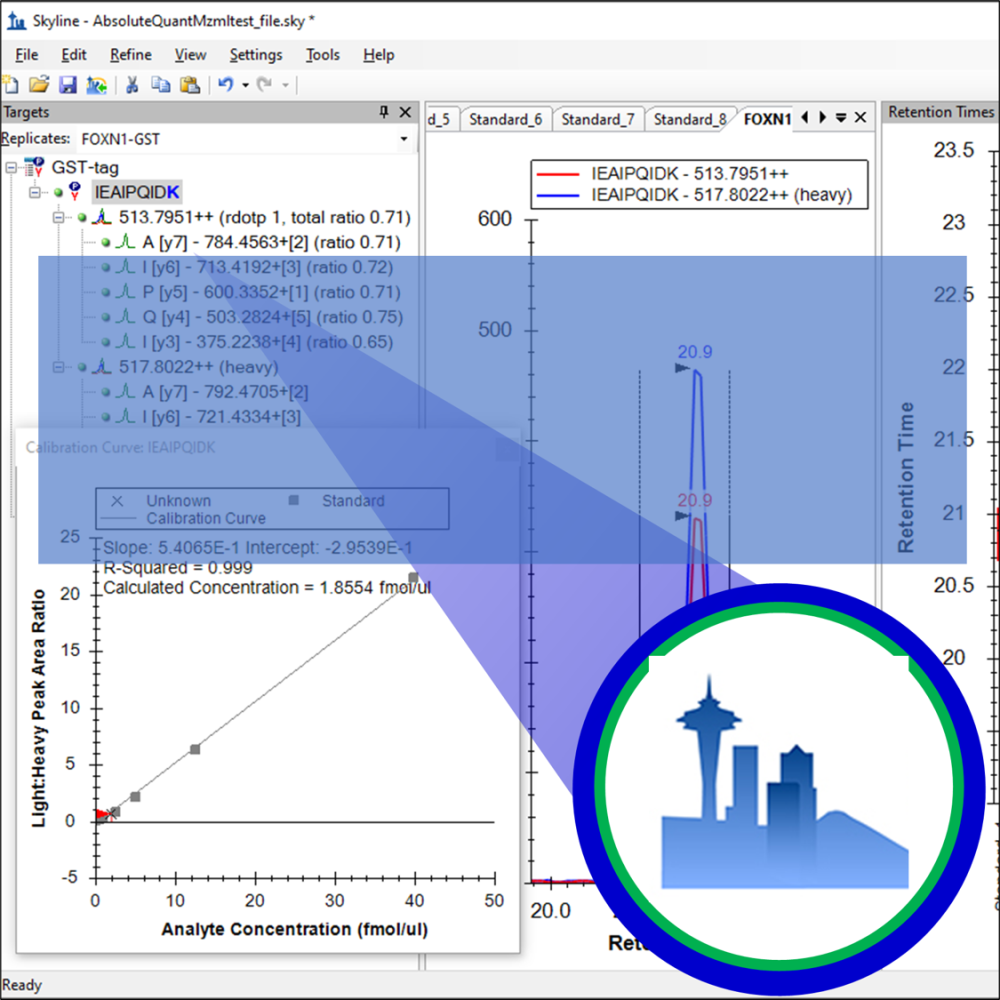Open the Tools menu

click(x=323, y=55)
